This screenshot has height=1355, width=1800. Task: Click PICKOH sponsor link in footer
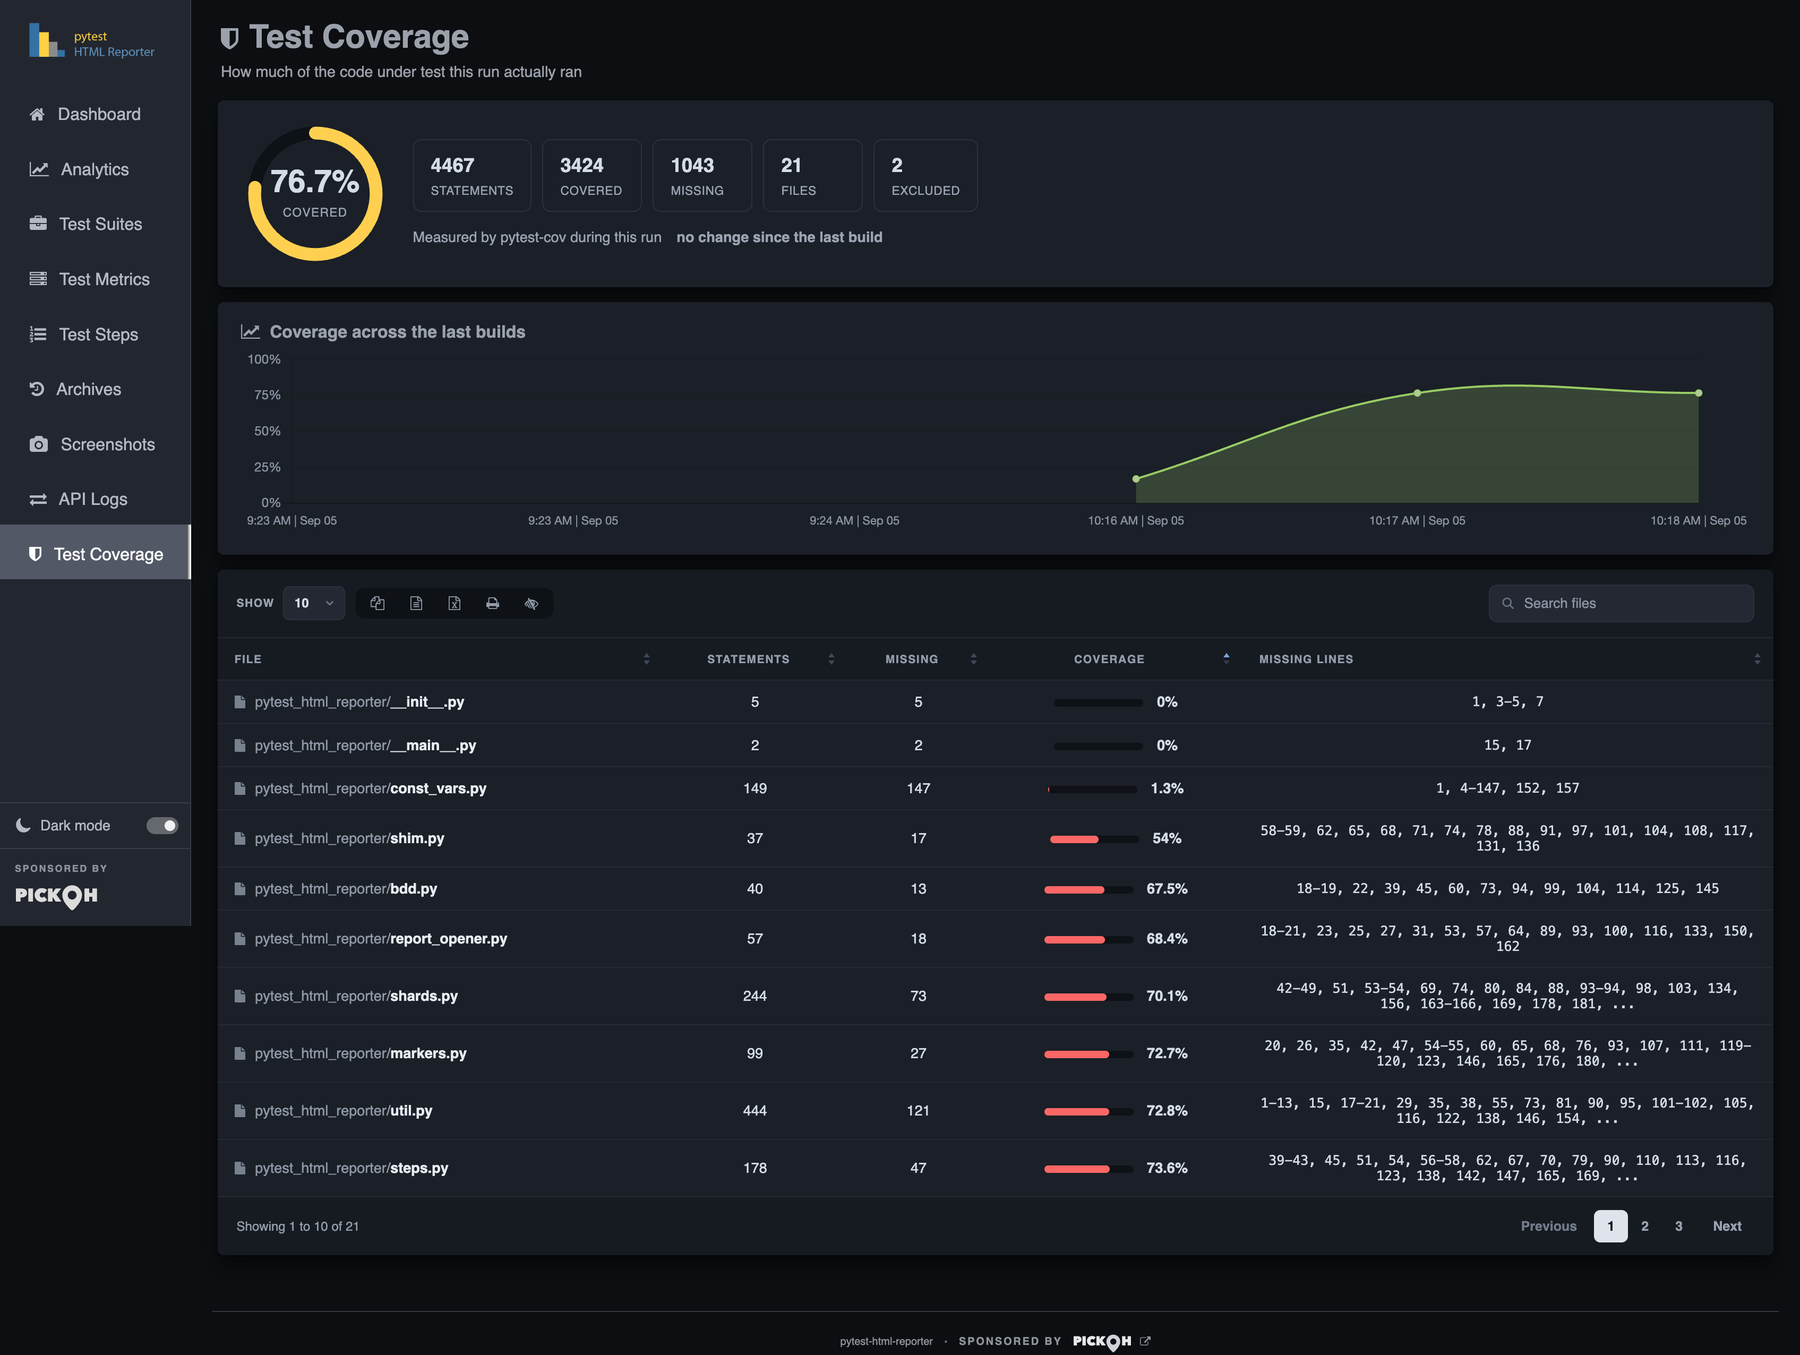pyautogui.click(x=1102, y=1341)
